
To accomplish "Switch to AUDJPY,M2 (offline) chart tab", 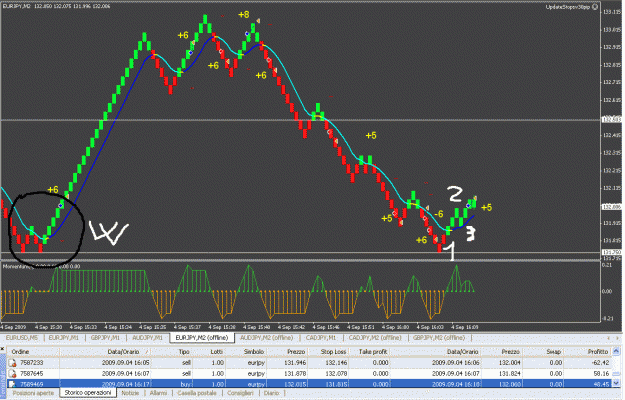I will click(x=266, y=337).
